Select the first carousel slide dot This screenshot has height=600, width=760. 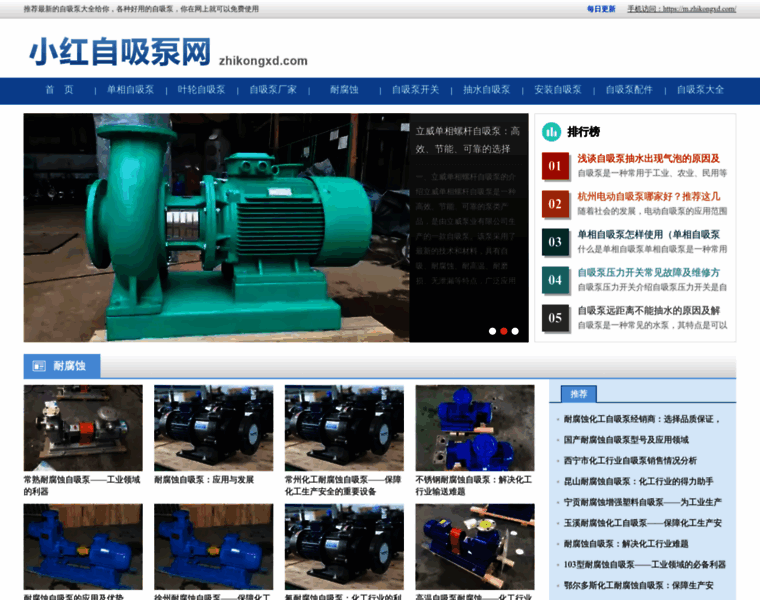(x=492, y=331)
